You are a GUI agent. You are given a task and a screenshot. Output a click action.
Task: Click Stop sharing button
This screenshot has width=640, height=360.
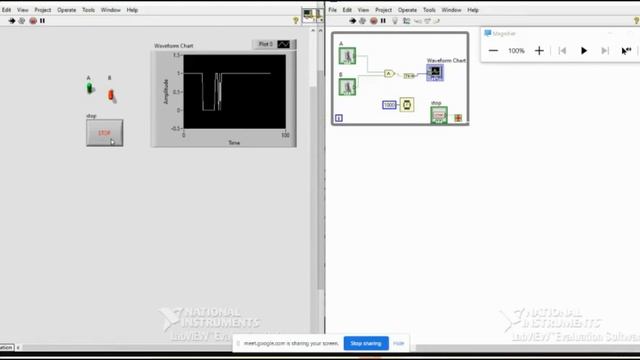tap(366, 343)
